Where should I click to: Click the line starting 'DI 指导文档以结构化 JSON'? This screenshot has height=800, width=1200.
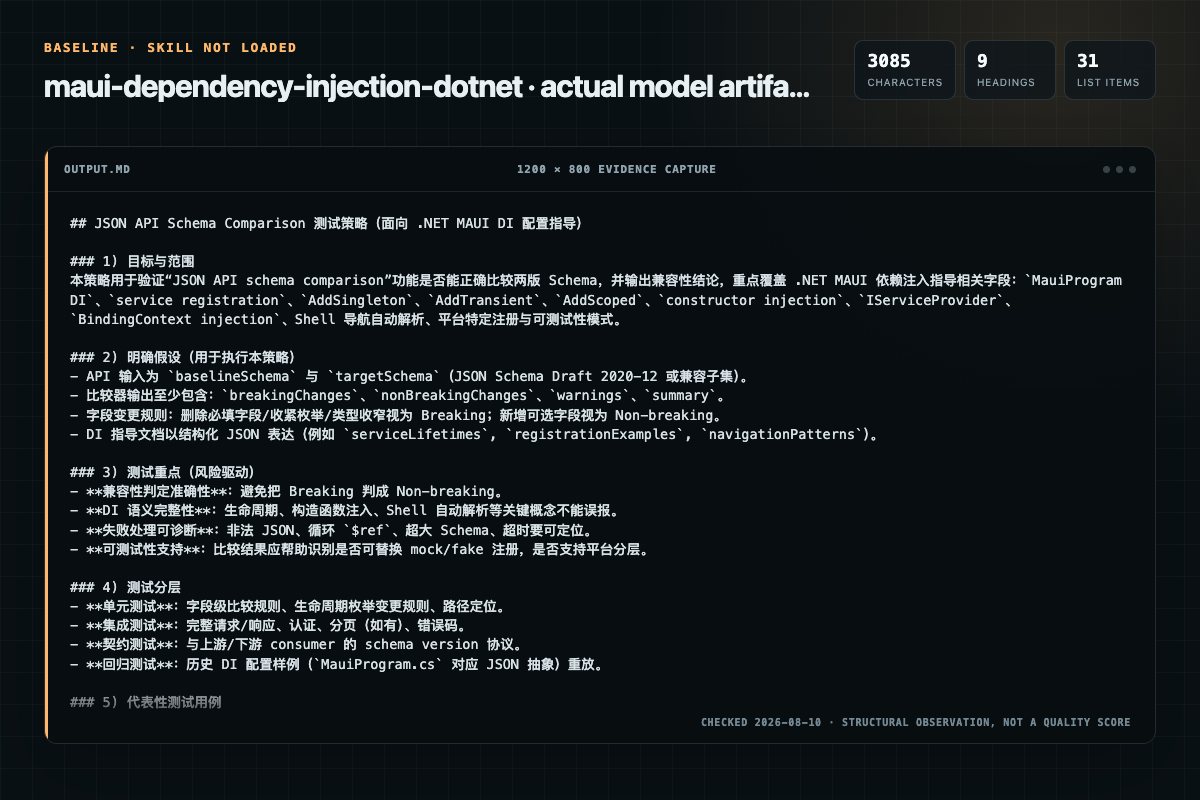pos(476,433)
